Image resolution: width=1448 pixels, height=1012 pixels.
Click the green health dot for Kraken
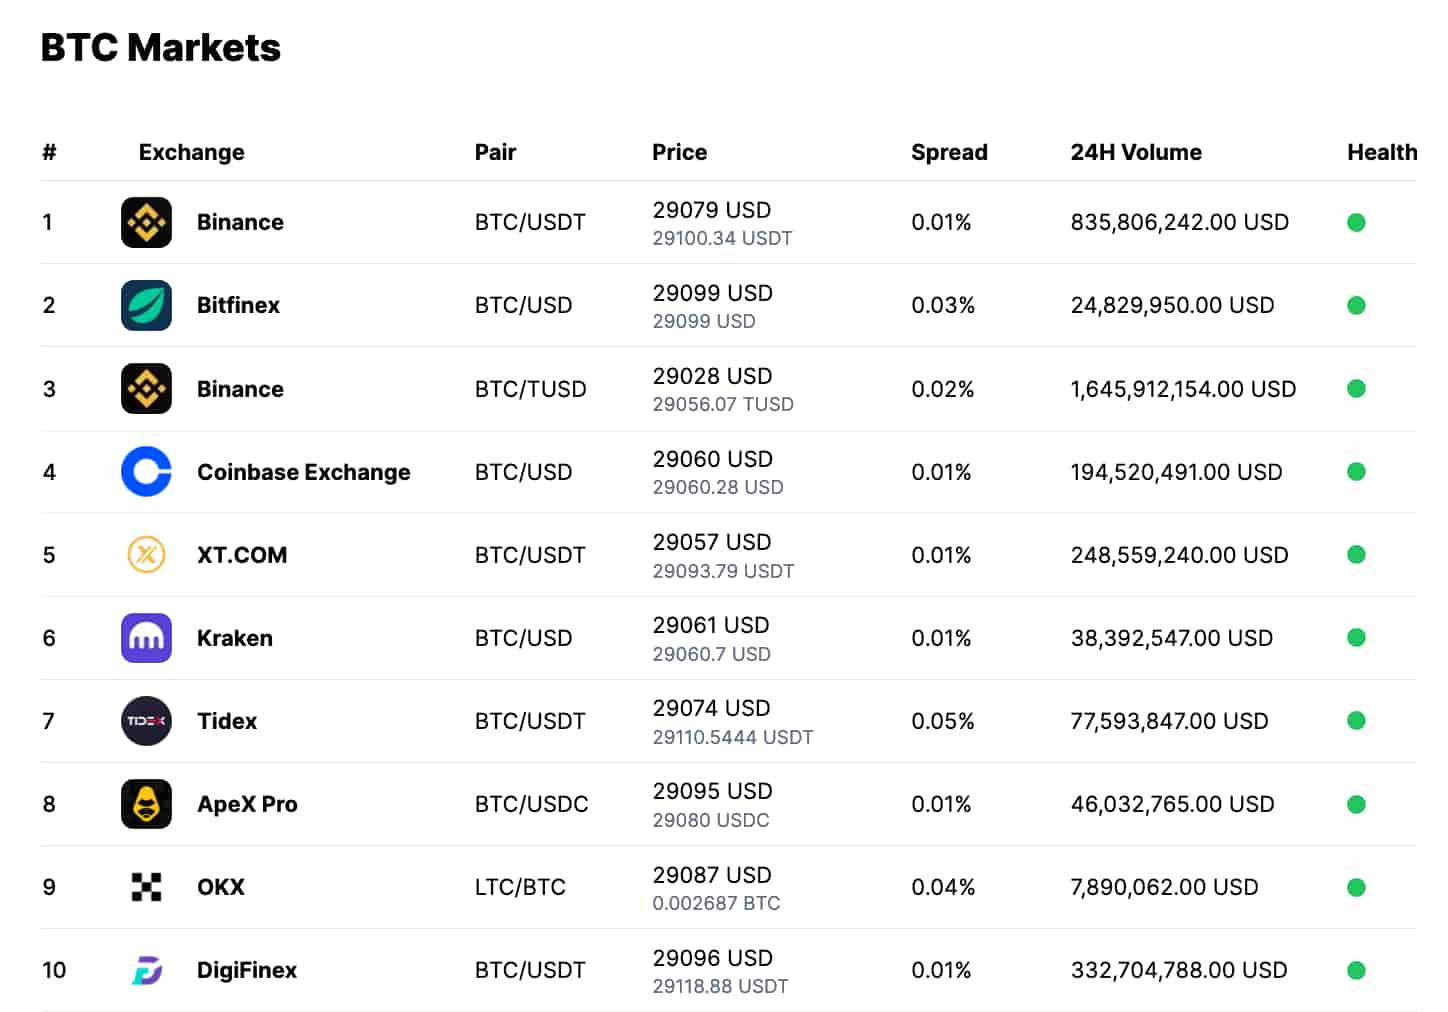(1356, 638)
